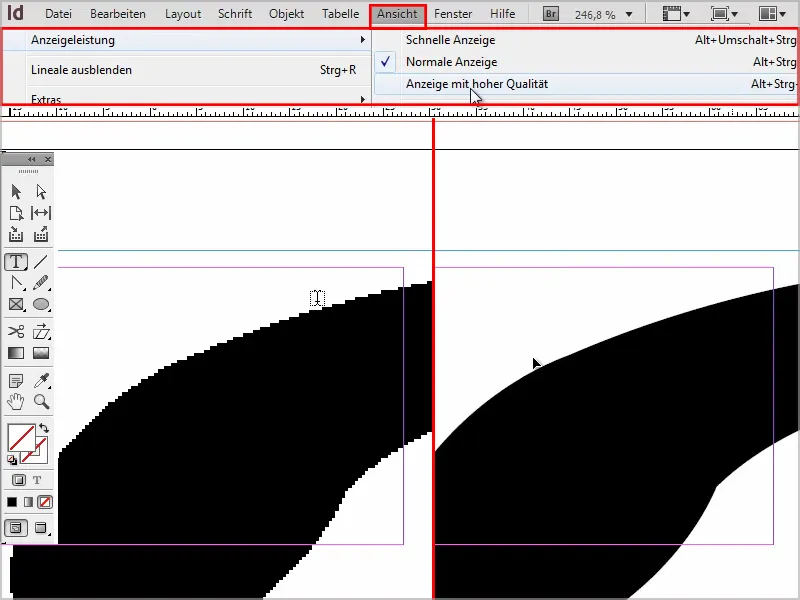This screenshot has height=600, width=800.
Task: Select the Rectangle Frame tool
Action: click(x=16, y=304)
